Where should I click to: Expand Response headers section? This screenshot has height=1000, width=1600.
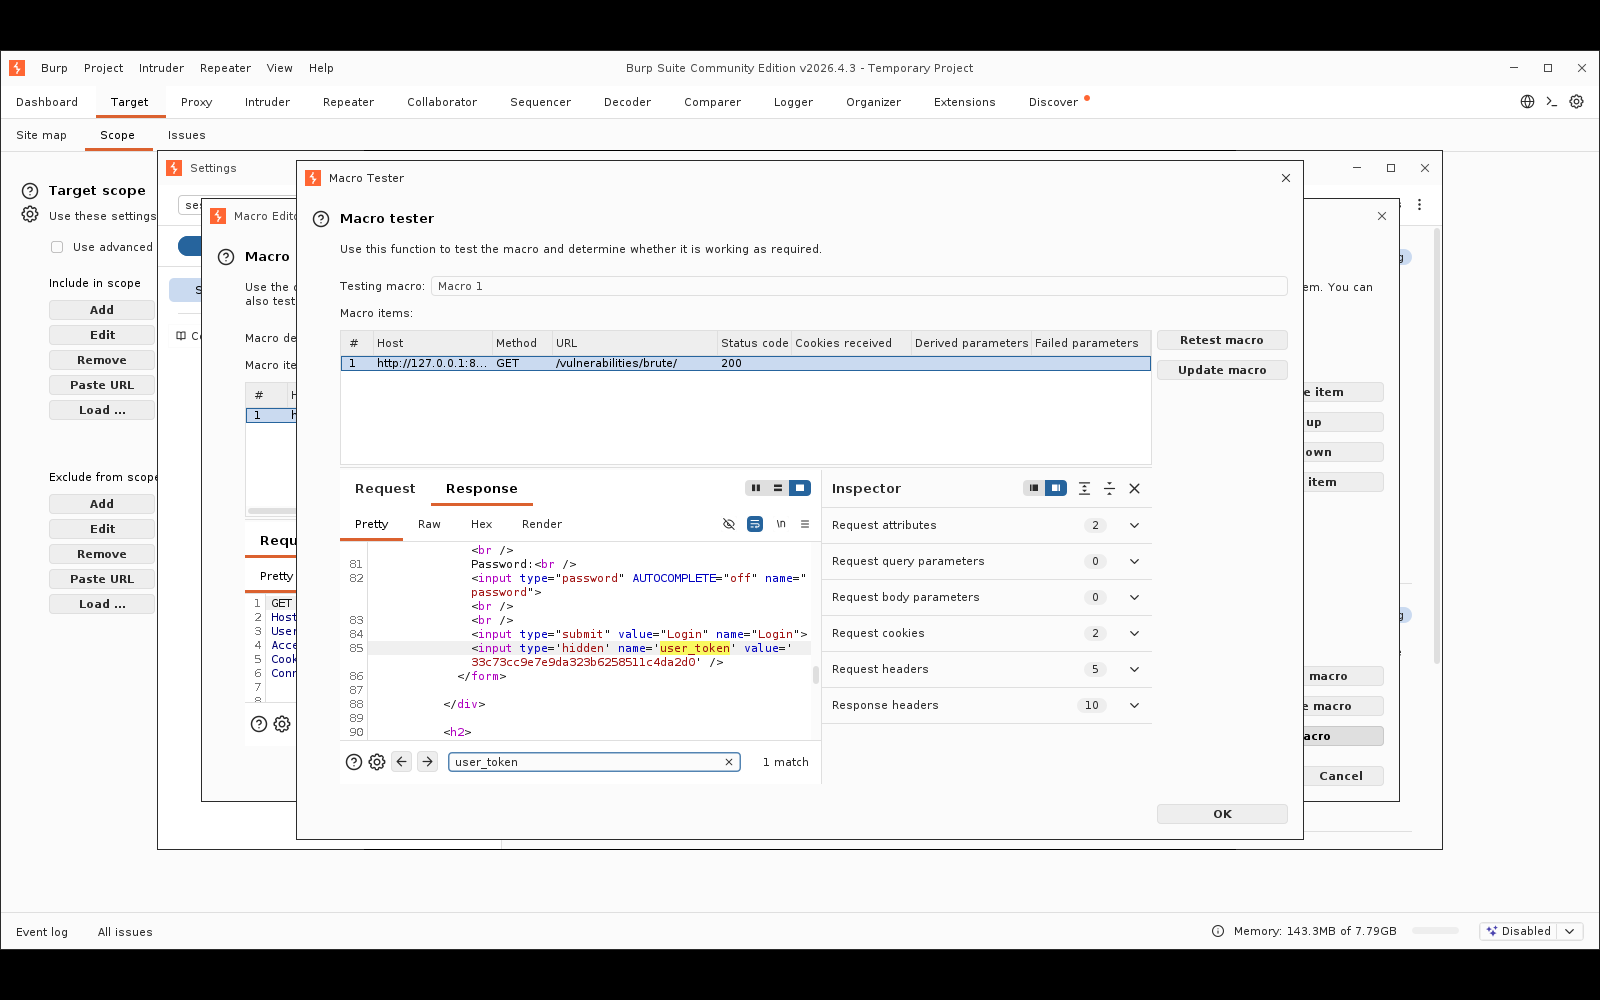1135,706
